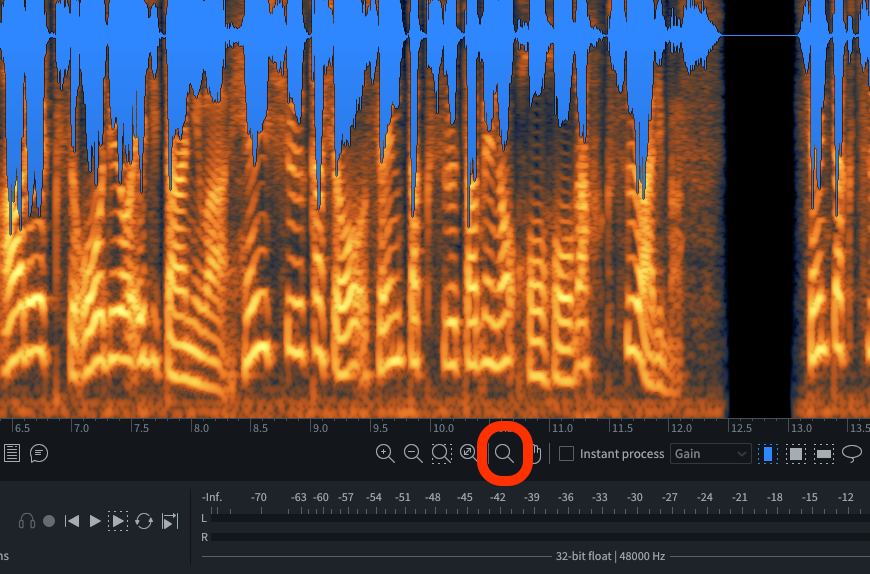
Task: Open the Gain instant process dropdown
Action: (x=711, y=454)
